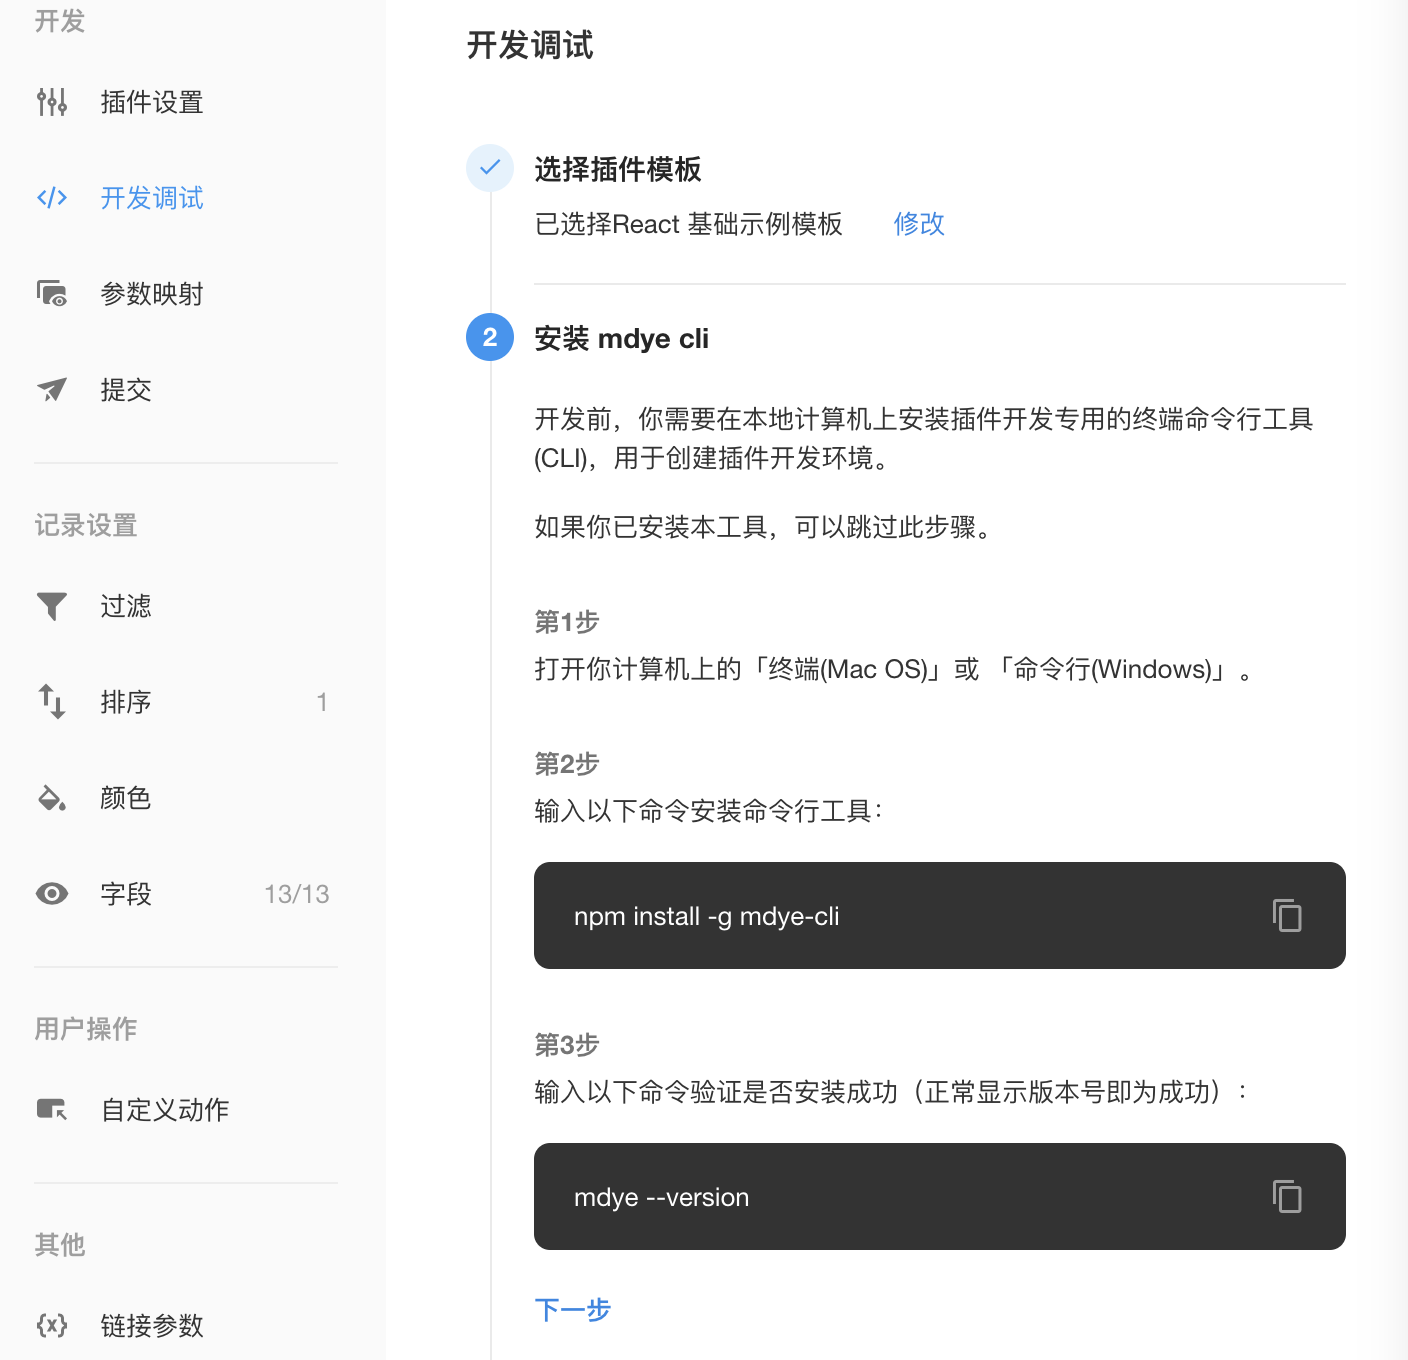Click the parameter mapping icon beside 参数映射
The width and height of the screenshot is (1408, 1360).
point(52,294)
